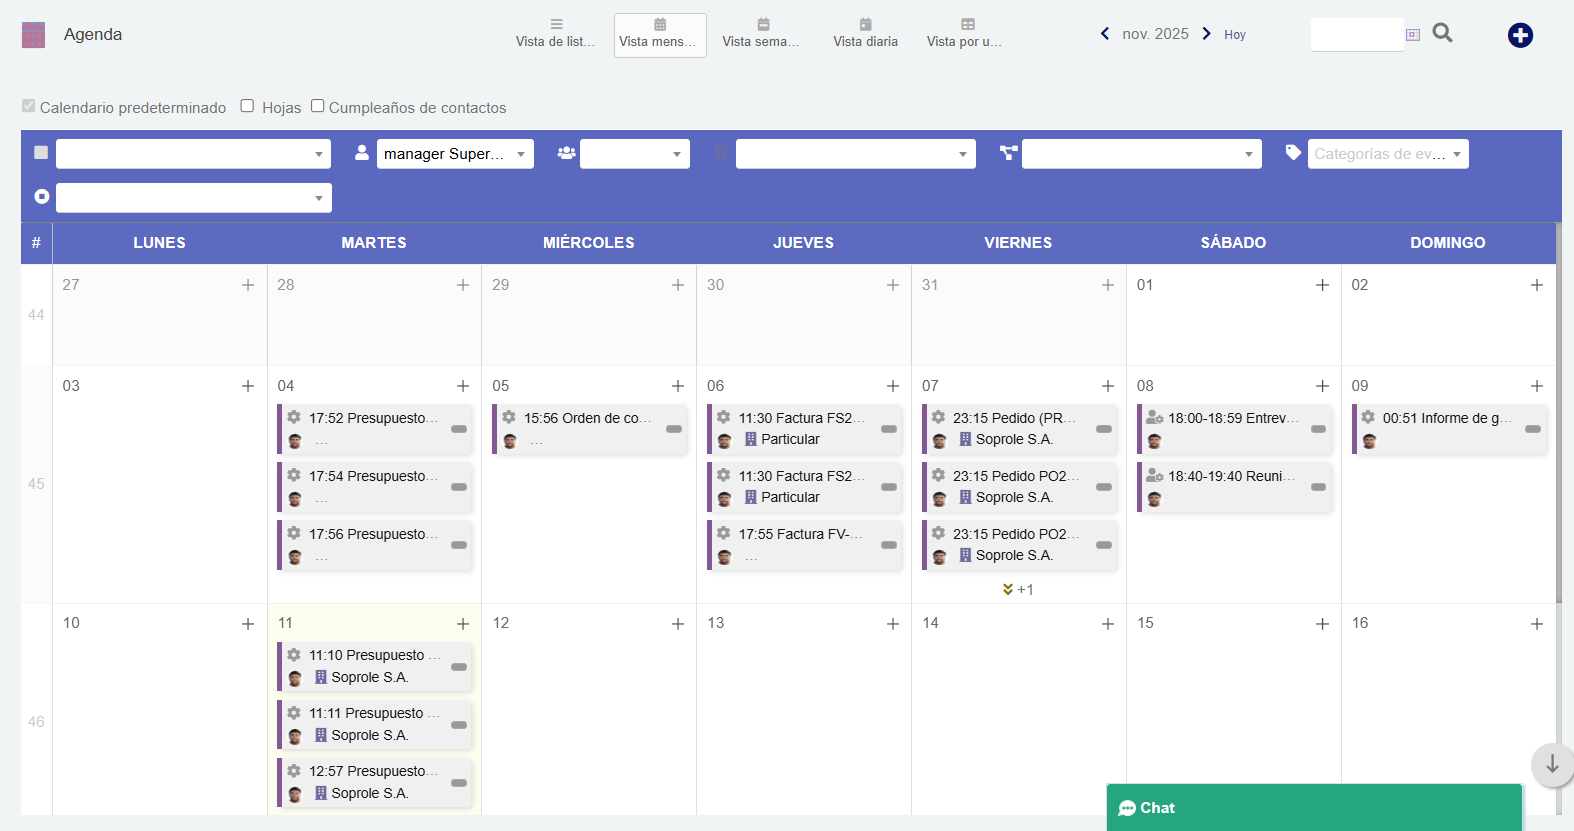Open the Vista por usuario tab
The image size is (1574, 831).
tap(966, 34)
